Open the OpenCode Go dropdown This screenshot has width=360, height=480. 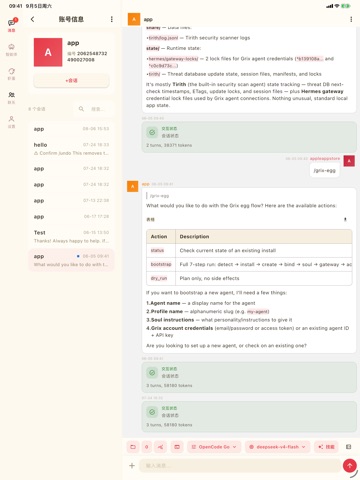(x=214, y=447)
